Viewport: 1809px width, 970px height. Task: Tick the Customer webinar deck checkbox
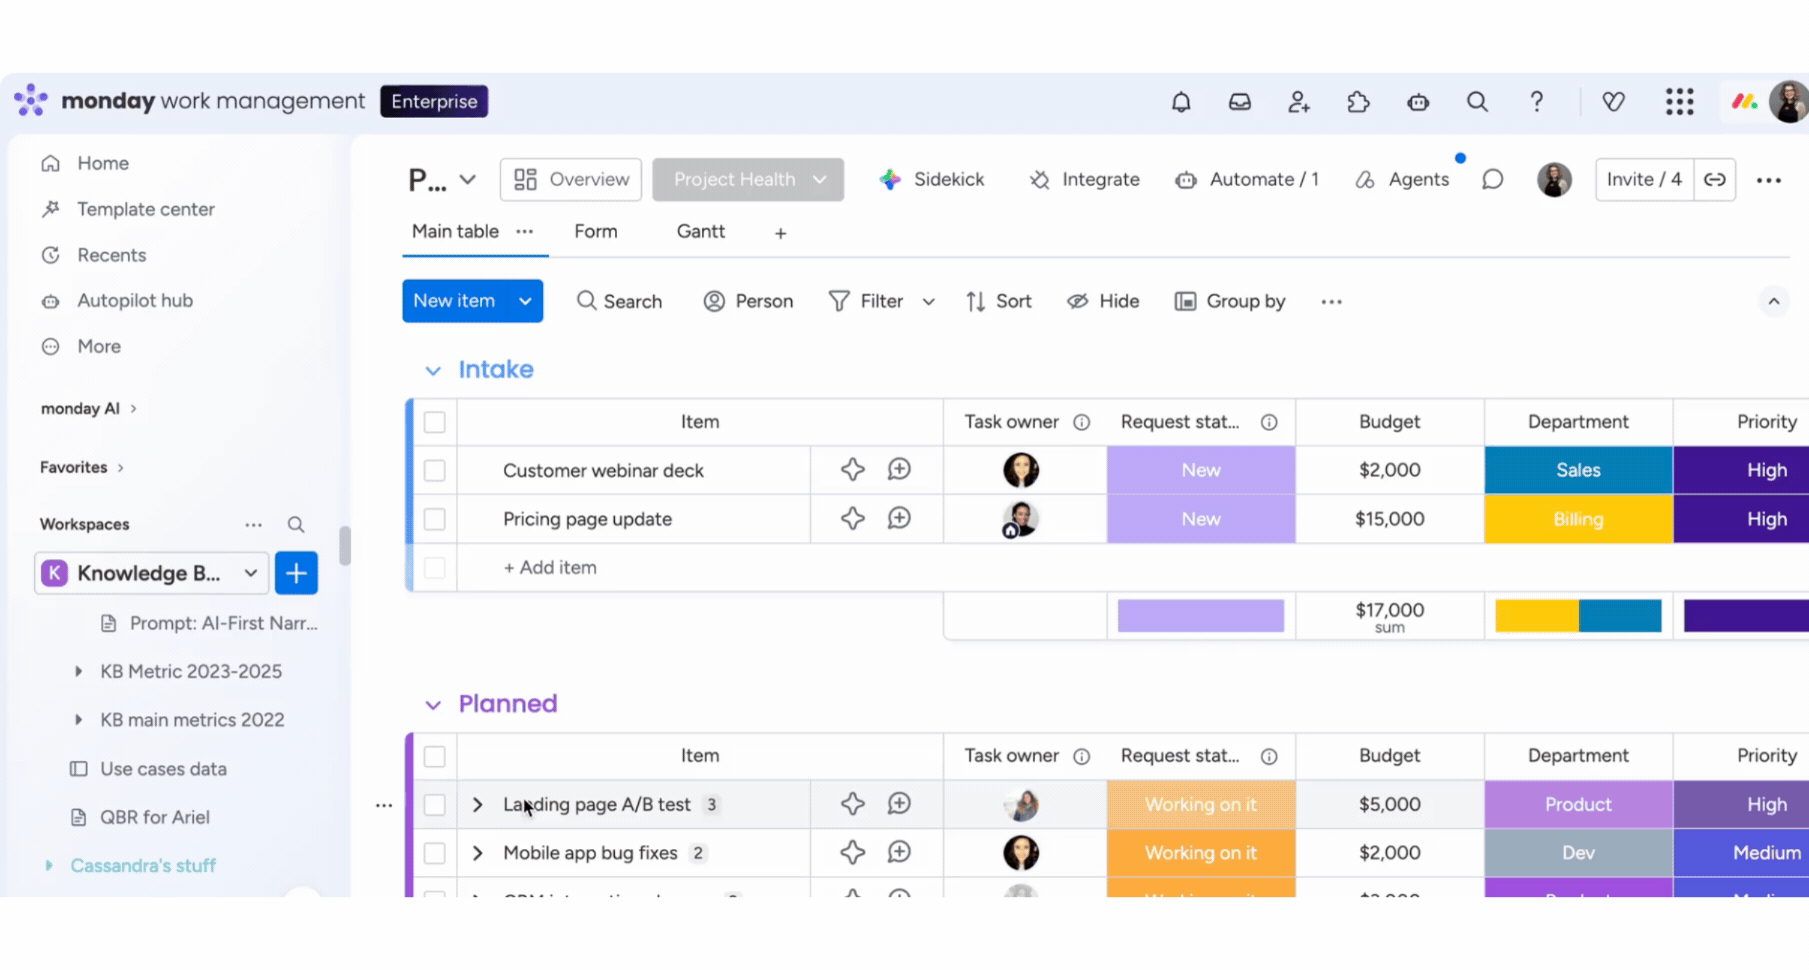434,470
